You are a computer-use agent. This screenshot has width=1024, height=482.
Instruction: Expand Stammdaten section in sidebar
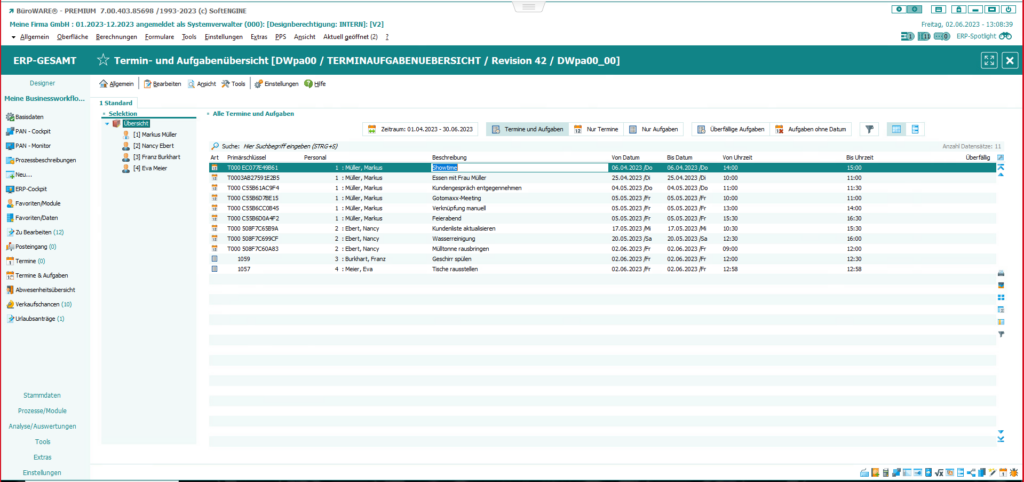point(42,395)
